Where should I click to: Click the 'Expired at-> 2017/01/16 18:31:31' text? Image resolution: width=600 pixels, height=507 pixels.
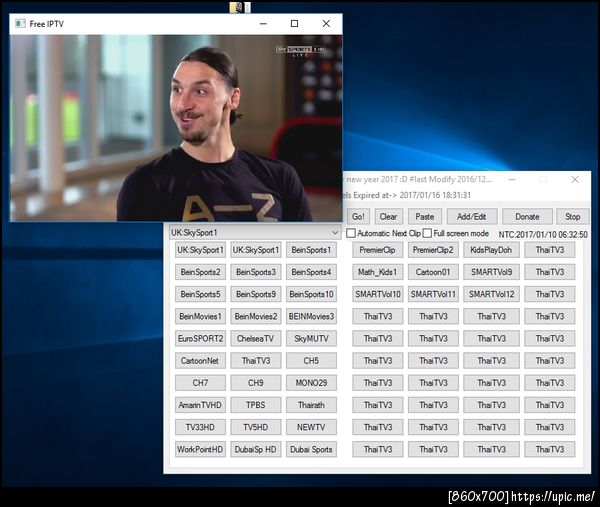pyautogui.click(x=412, y=195)
